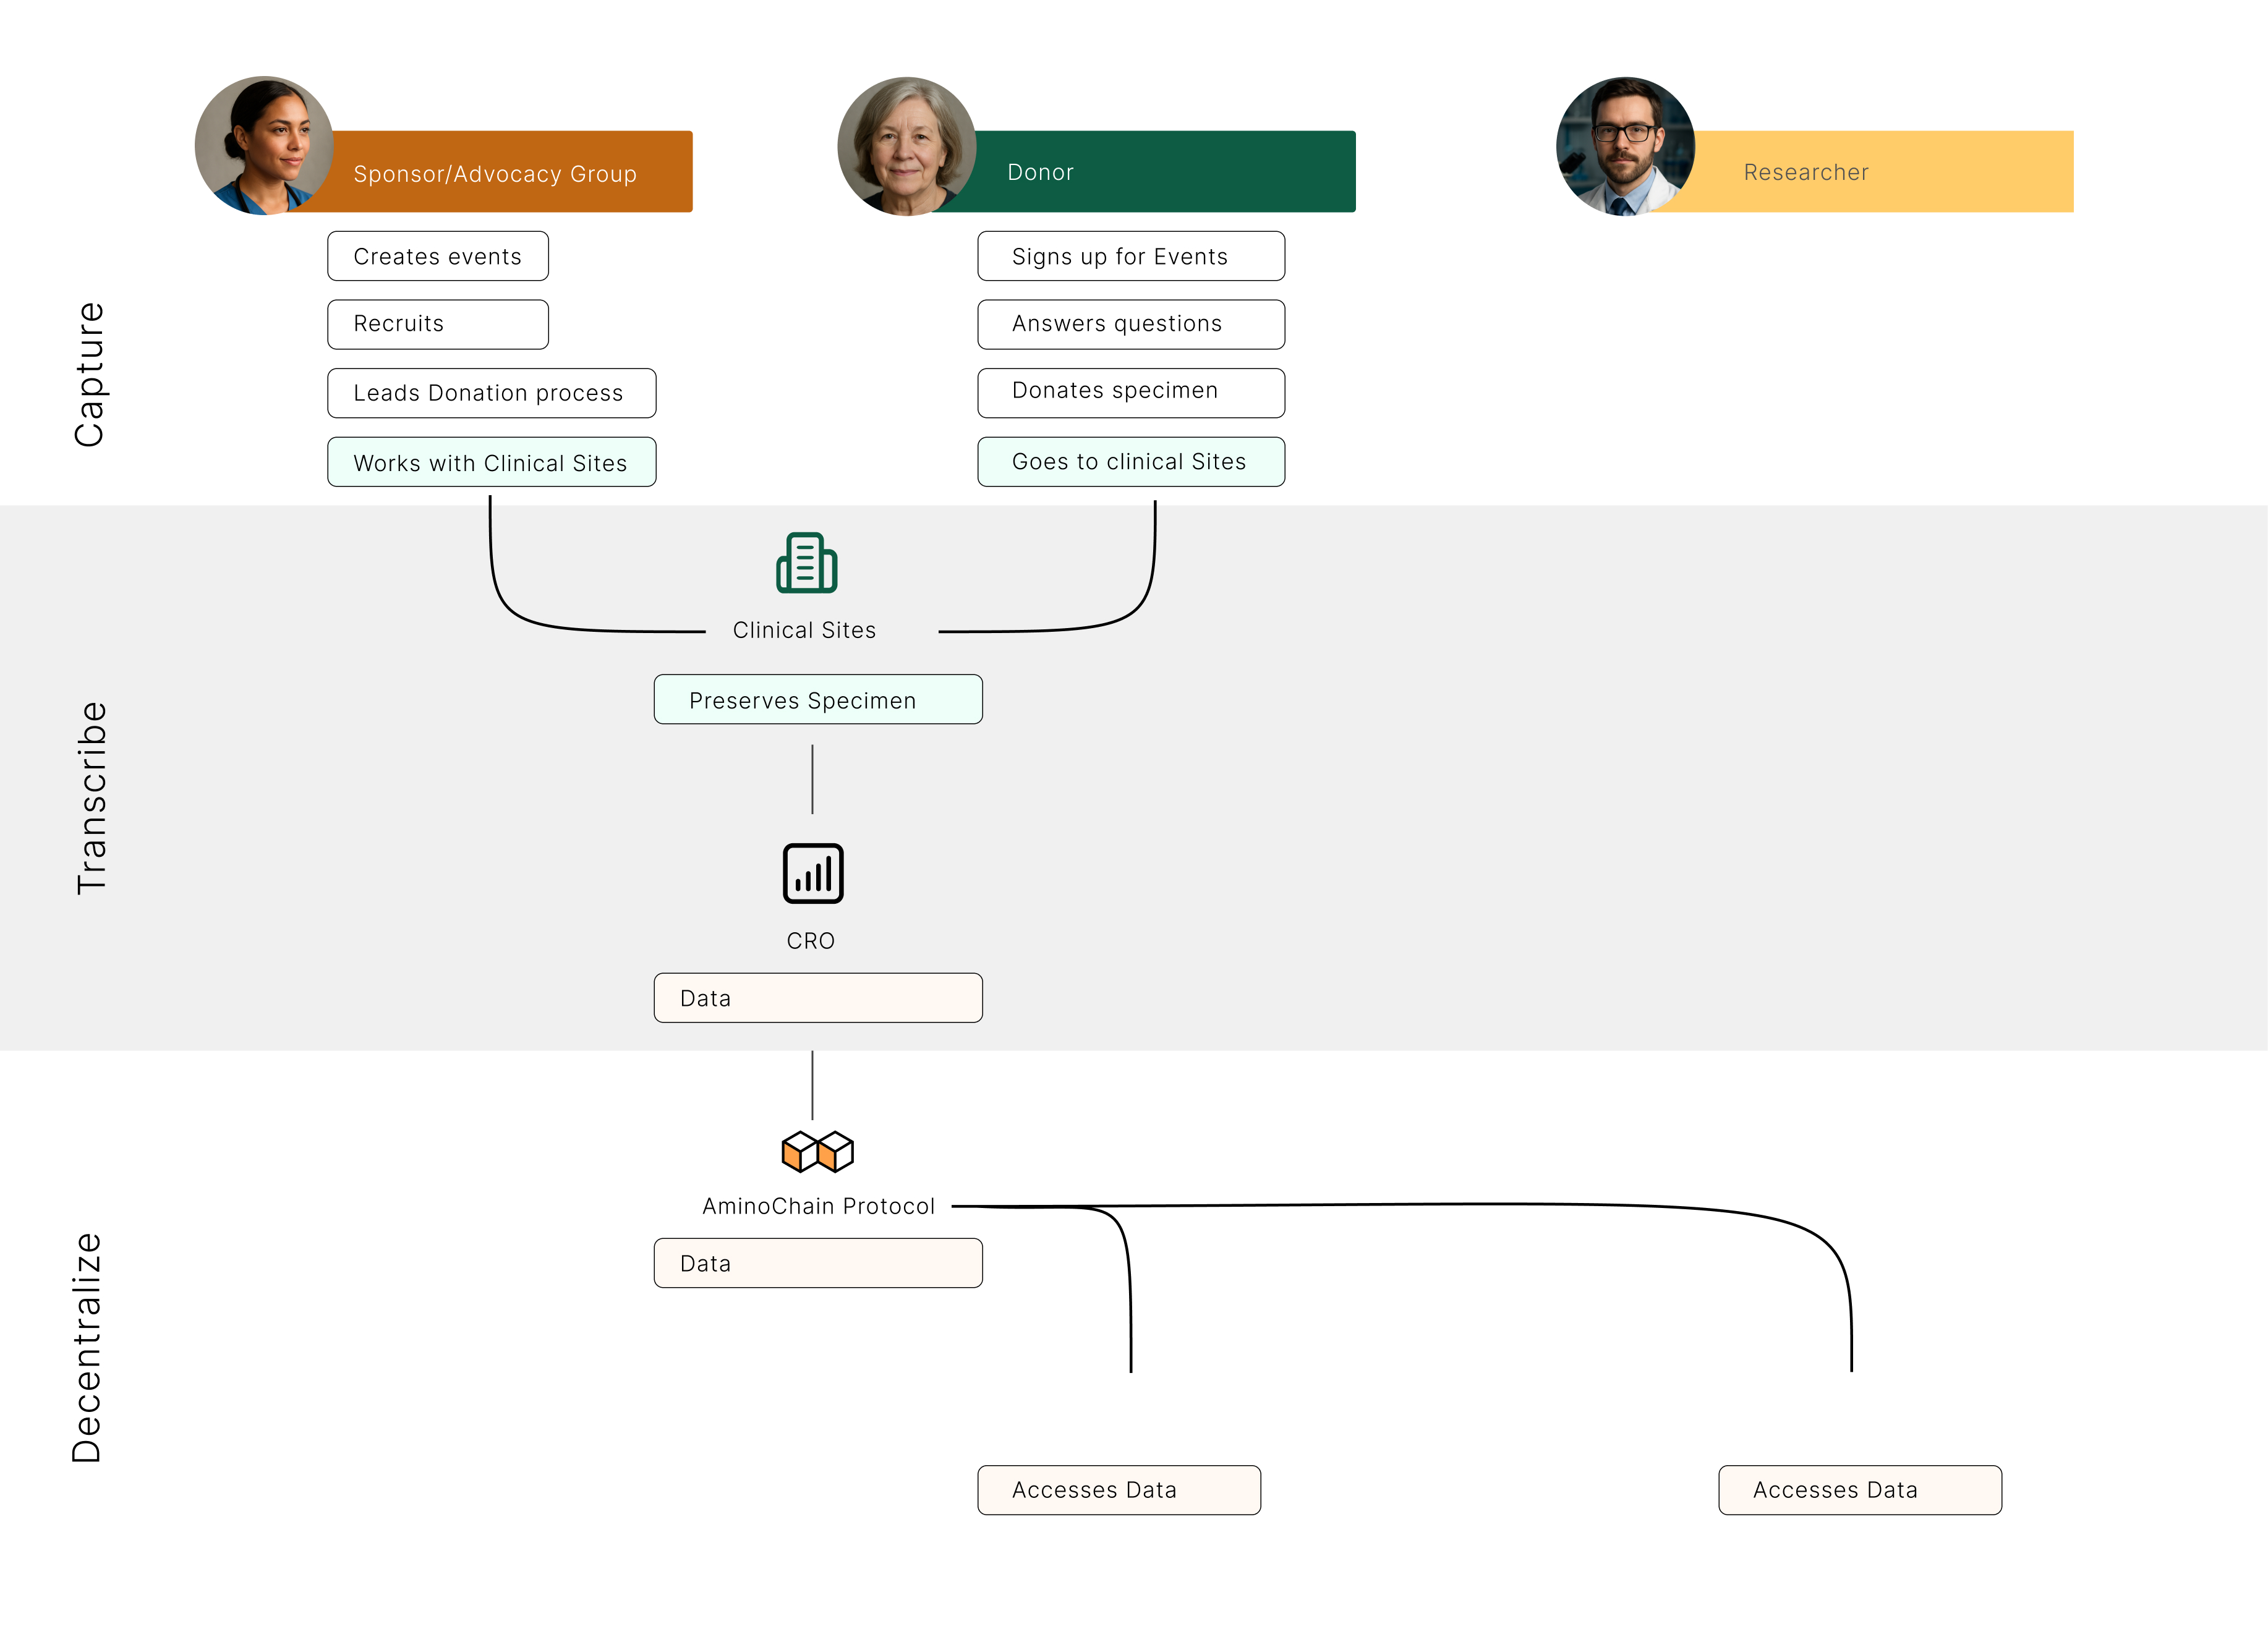Select the Goes to clinical Sites box

(x=1131, y=462)
